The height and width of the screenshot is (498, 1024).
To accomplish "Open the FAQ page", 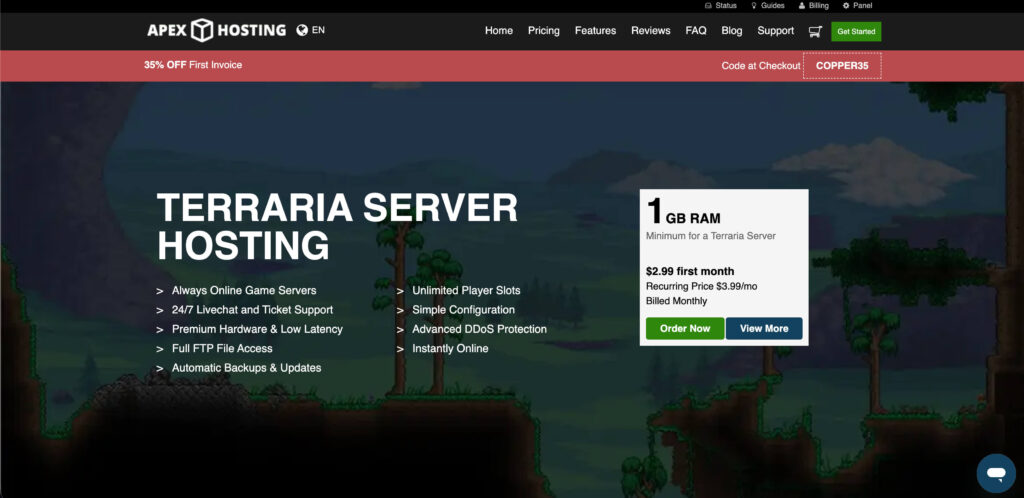I will pyautogui.click(x=696, y=31).
